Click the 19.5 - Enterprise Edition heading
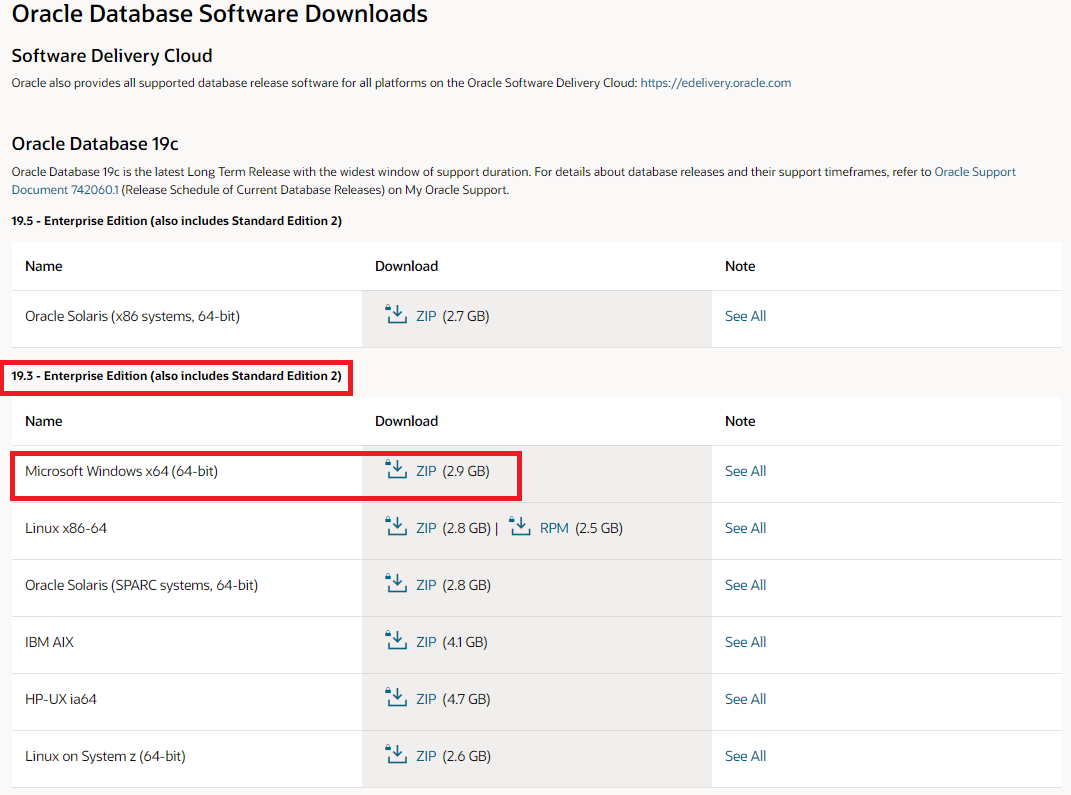Viewport: 1071px width, 795px height. pyautogui.click(x=176, y=221)
